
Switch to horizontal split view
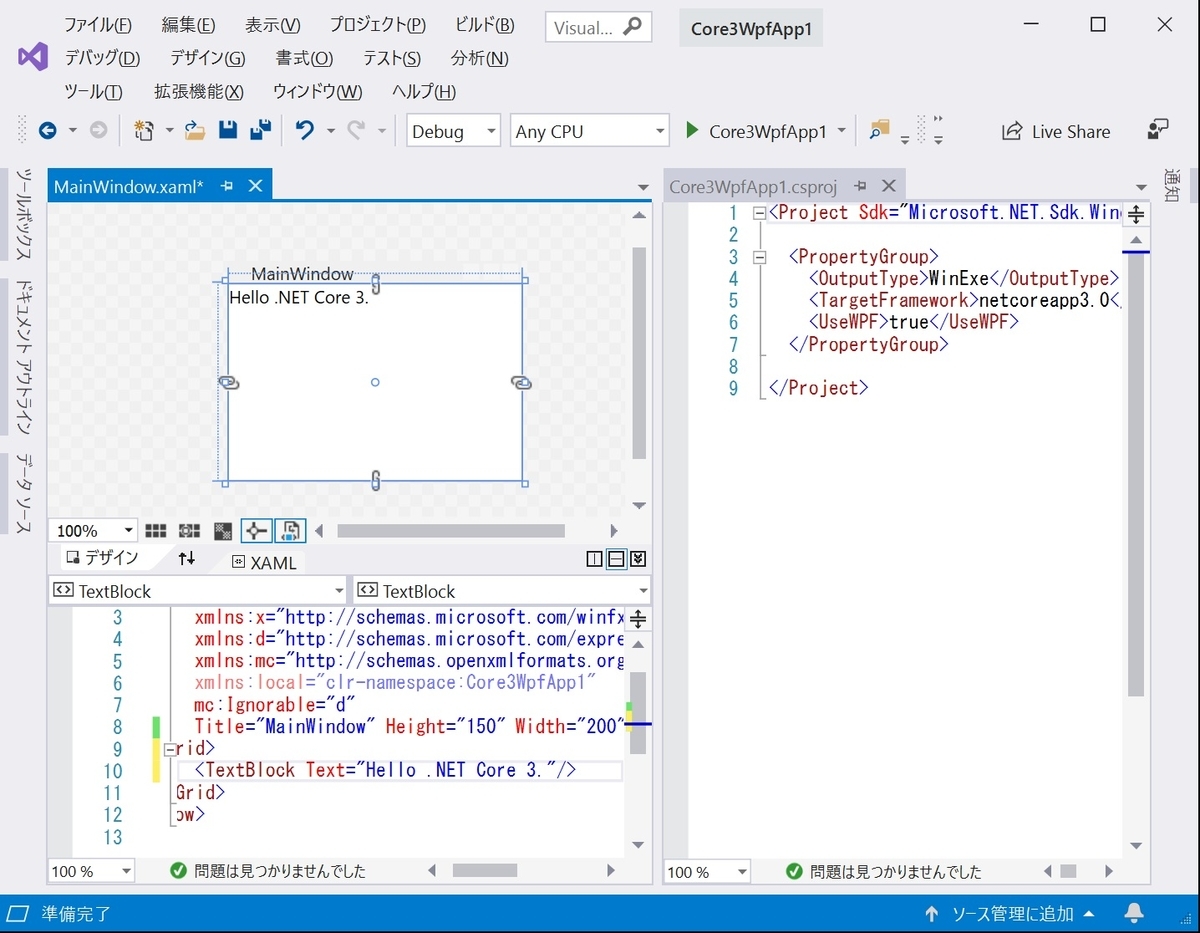617,560
